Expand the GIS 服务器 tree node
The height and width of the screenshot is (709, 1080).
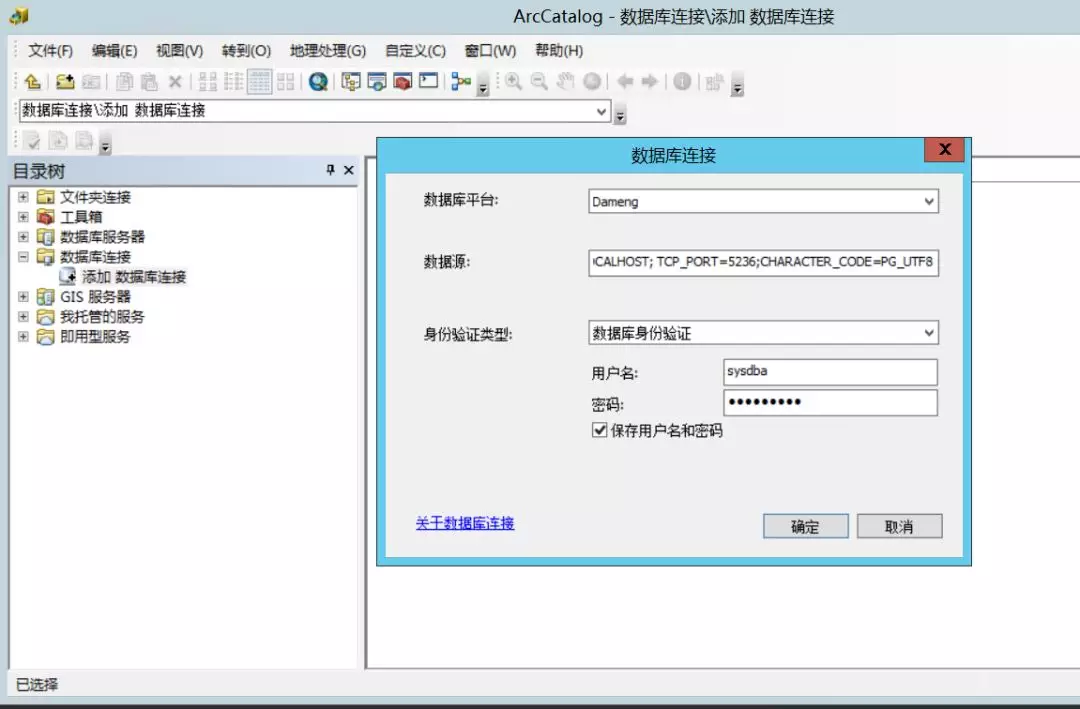point(22,297)
